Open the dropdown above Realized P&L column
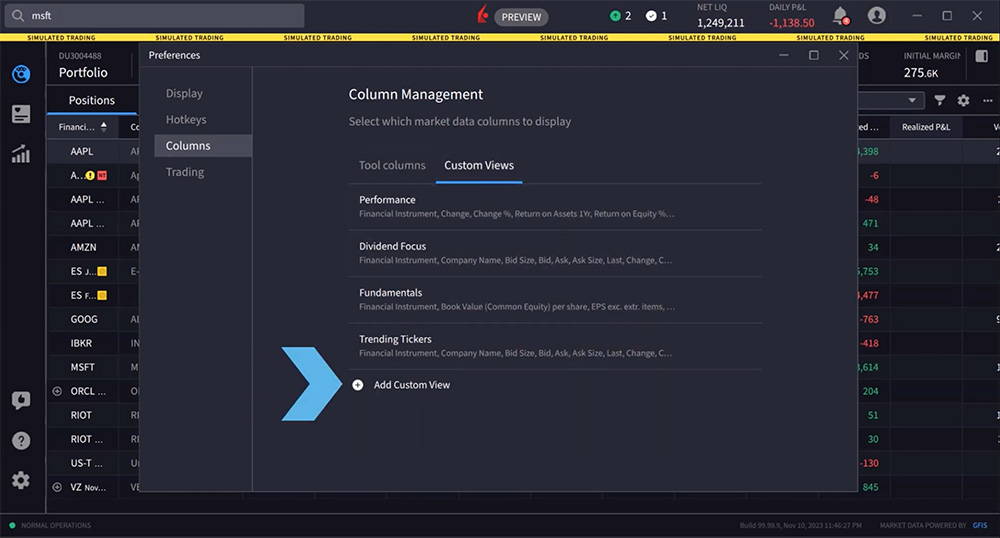 click(x=911, y=100)
